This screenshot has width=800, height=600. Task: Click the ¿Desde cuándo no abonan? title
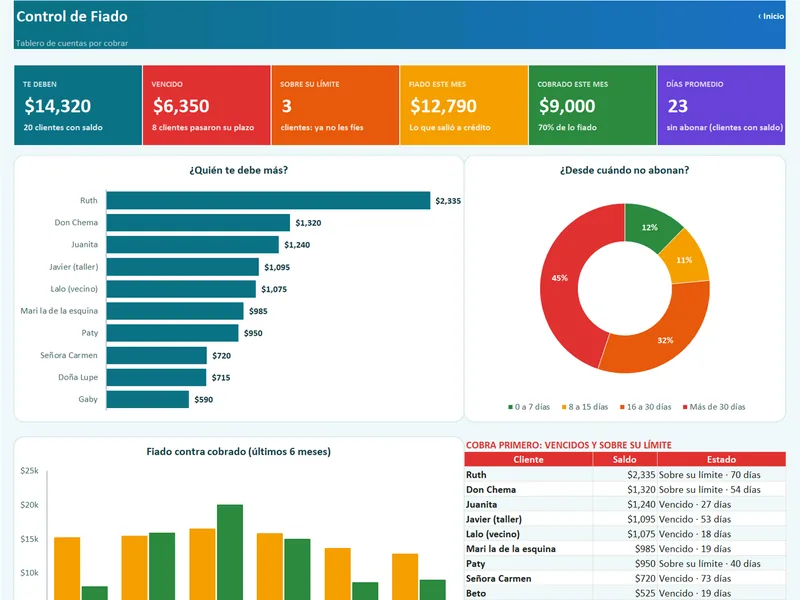624,170
